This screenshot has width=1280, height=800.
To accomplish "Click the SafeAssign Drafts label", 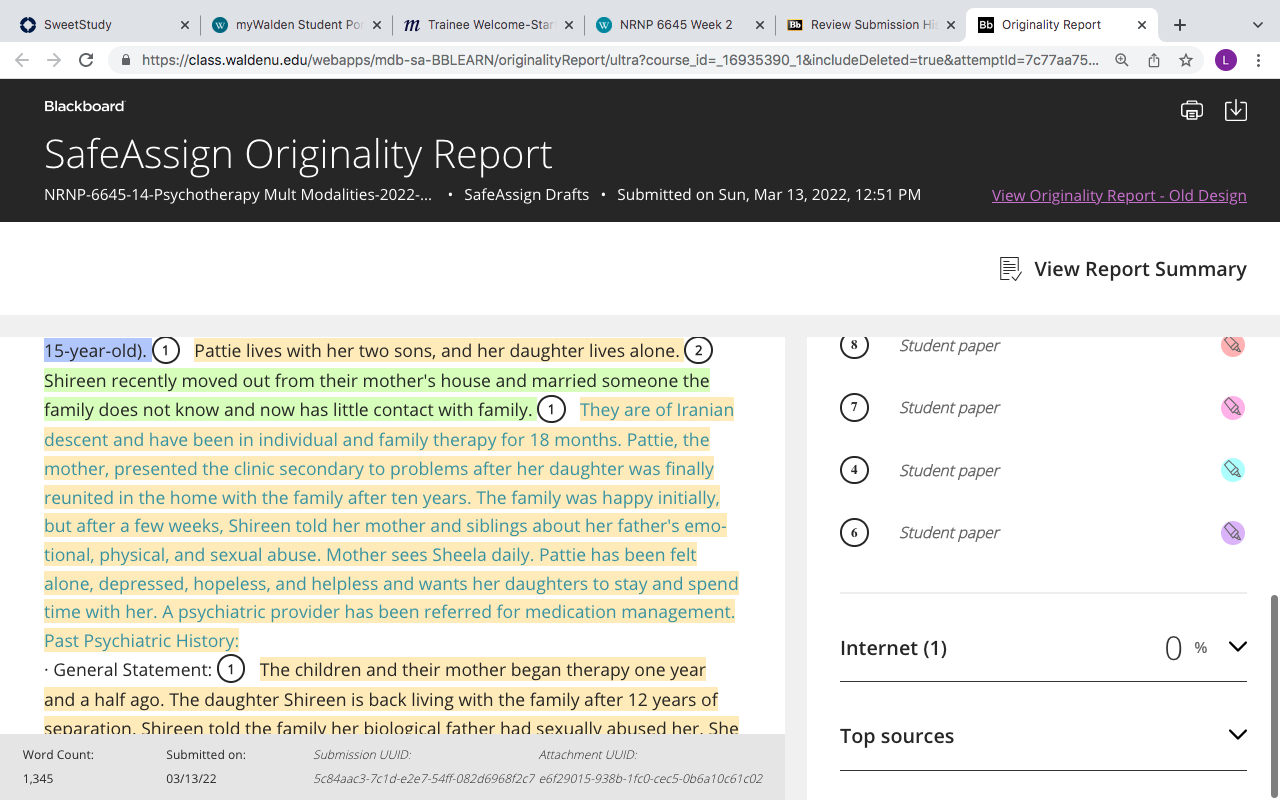I will tap(526, 195).
